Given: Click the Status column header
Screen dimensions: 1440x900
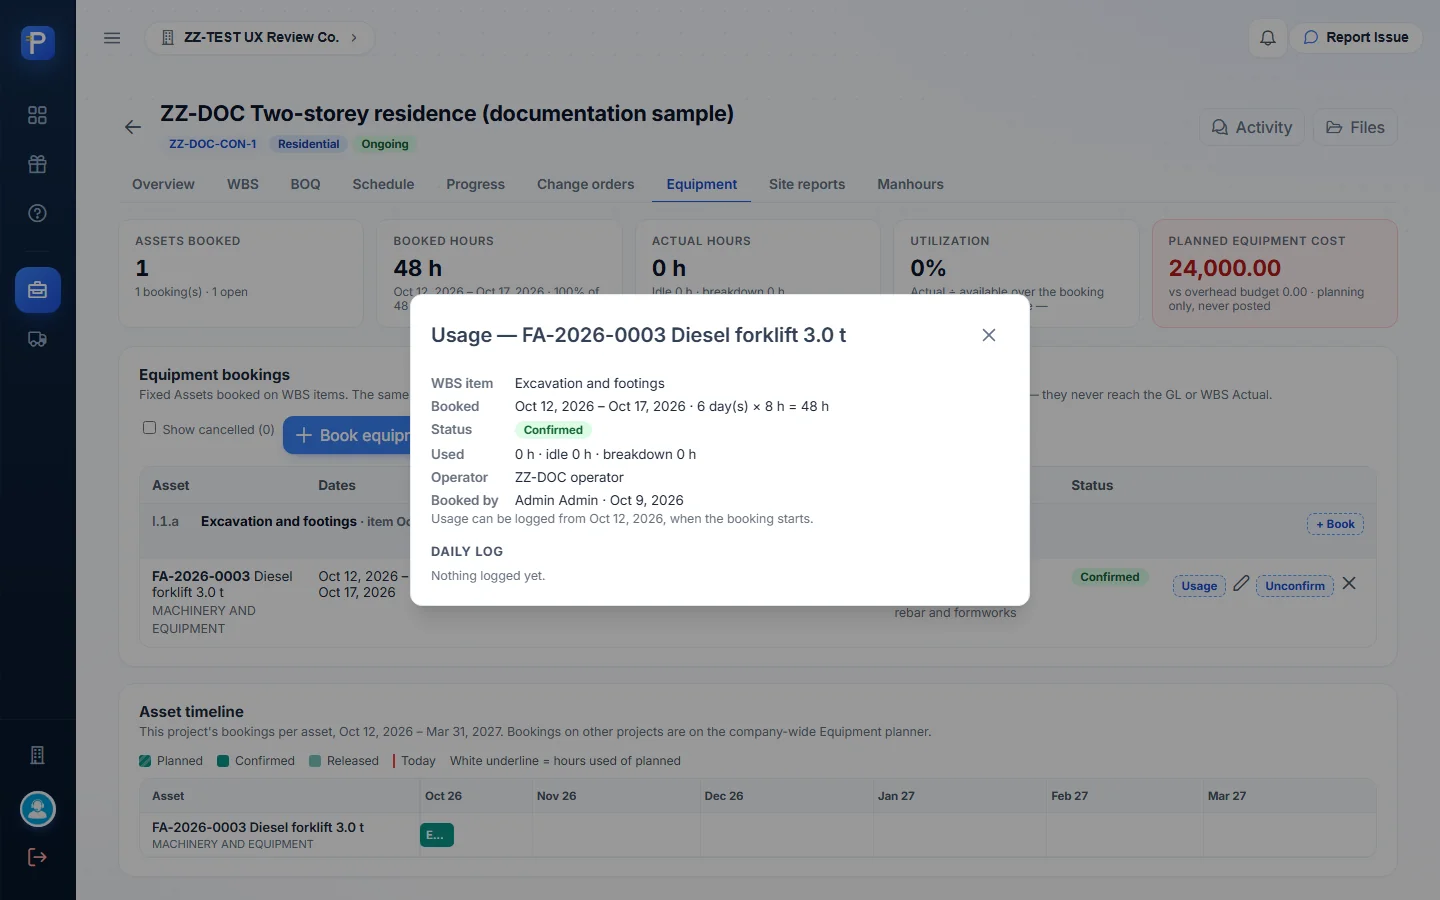Looking at the screenshot, I should click(1092, 485).
